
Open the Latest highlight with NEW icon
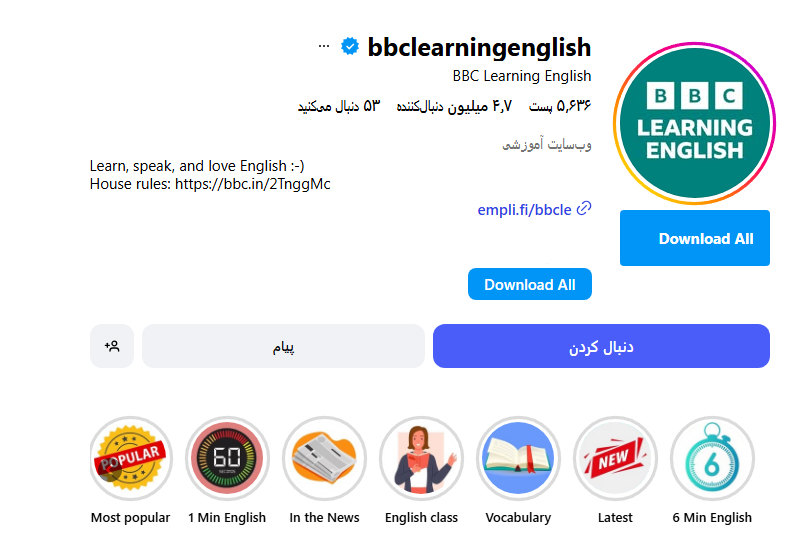click(615, 458)
